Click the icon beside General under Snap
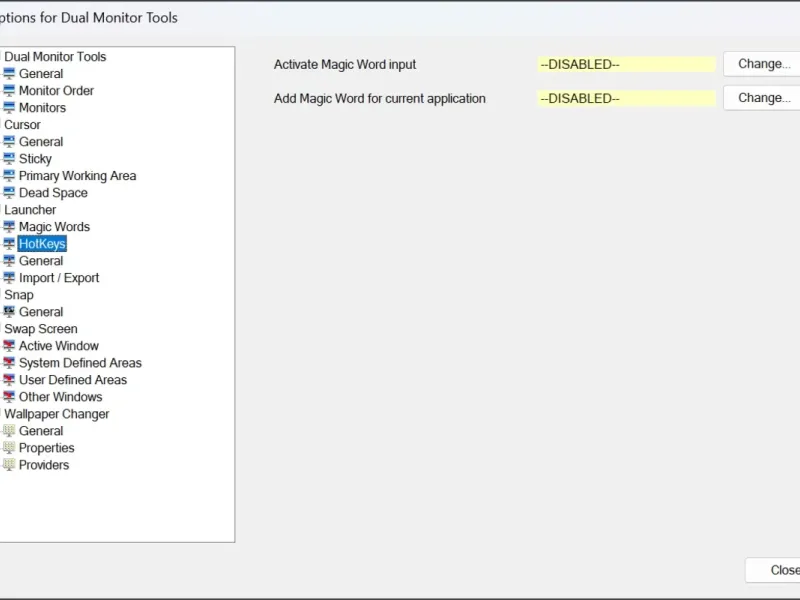 tap(9, 312)
